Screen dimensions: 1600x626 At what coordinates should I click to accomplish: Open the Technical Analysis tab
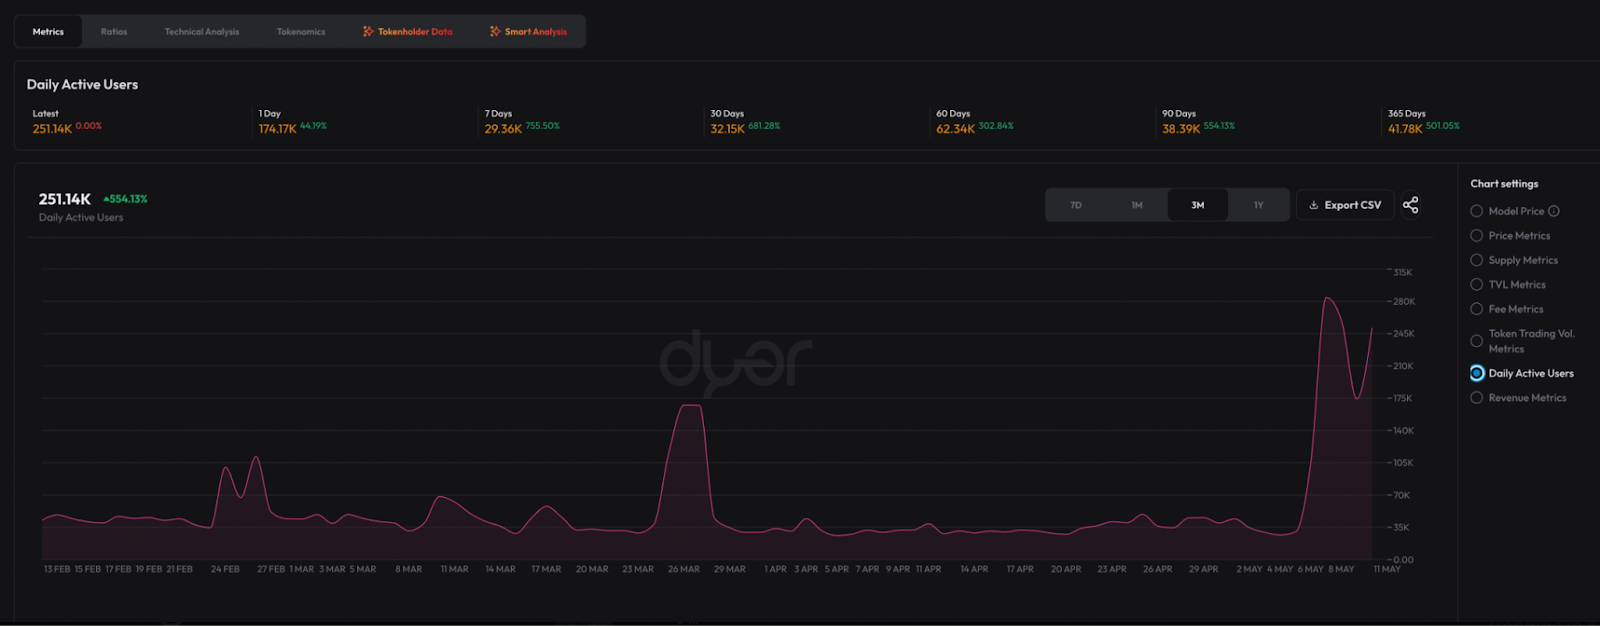(x=202, y=32)
